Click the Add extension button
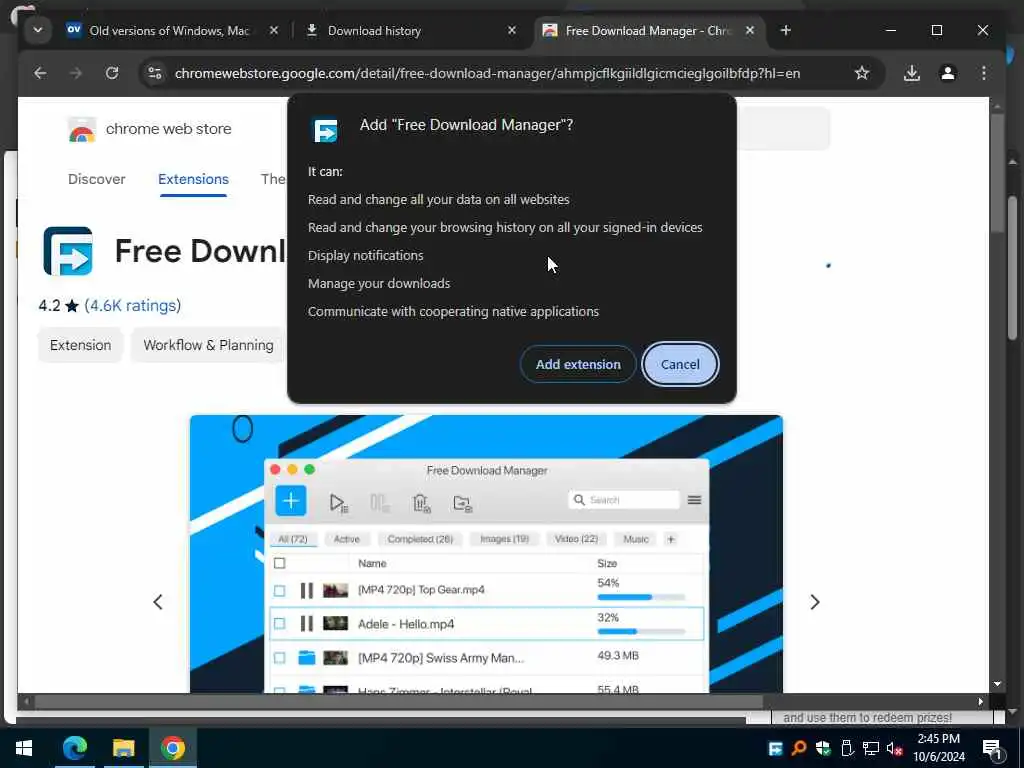The height and width of the screenshot is (768, 1024). tap(578, 364)
